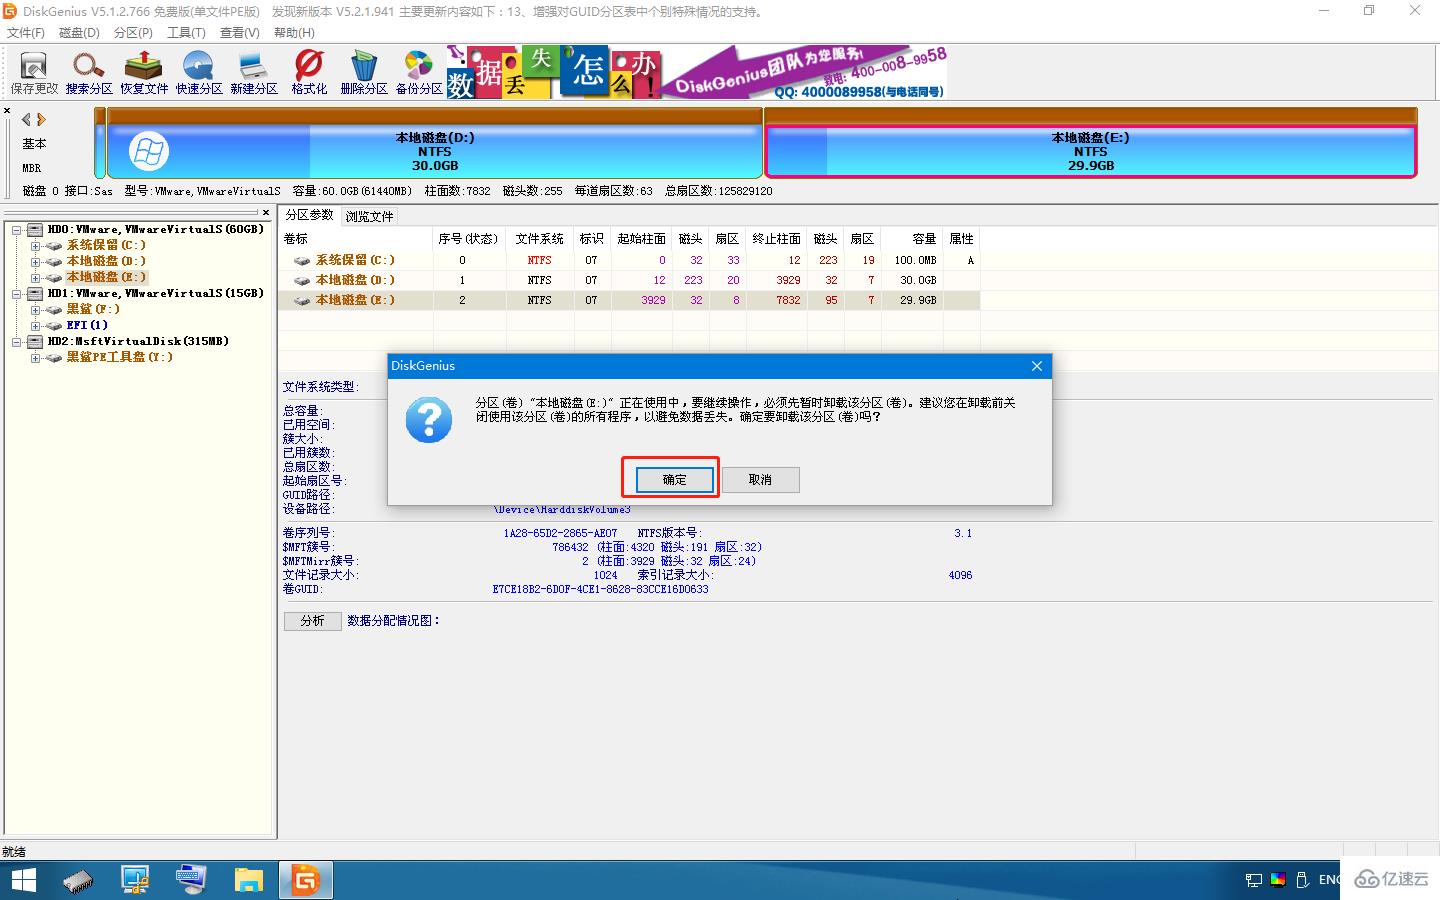Close the tree panel with its small X
This screenshot has width=1440, height=900.
pyautogui.click(x=266, y=212)
